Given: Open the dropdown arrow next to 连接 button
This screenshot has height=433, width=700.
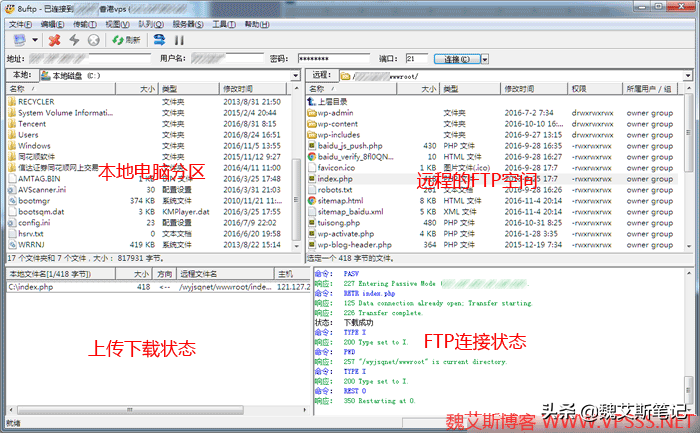Looking at the screenshot, I should [485, 59].
